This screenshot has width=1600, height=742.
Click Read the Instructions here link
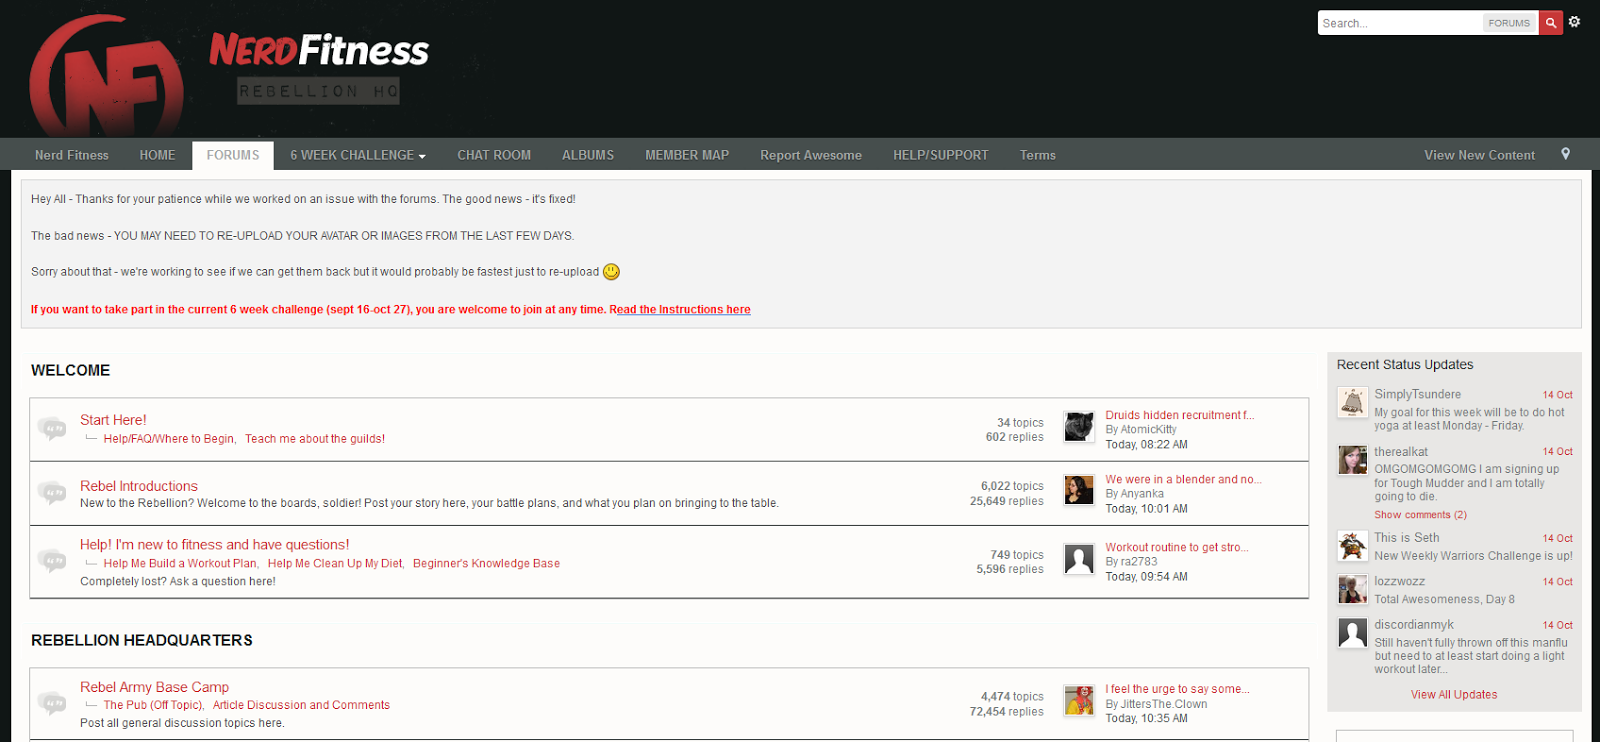click(680, 310)
